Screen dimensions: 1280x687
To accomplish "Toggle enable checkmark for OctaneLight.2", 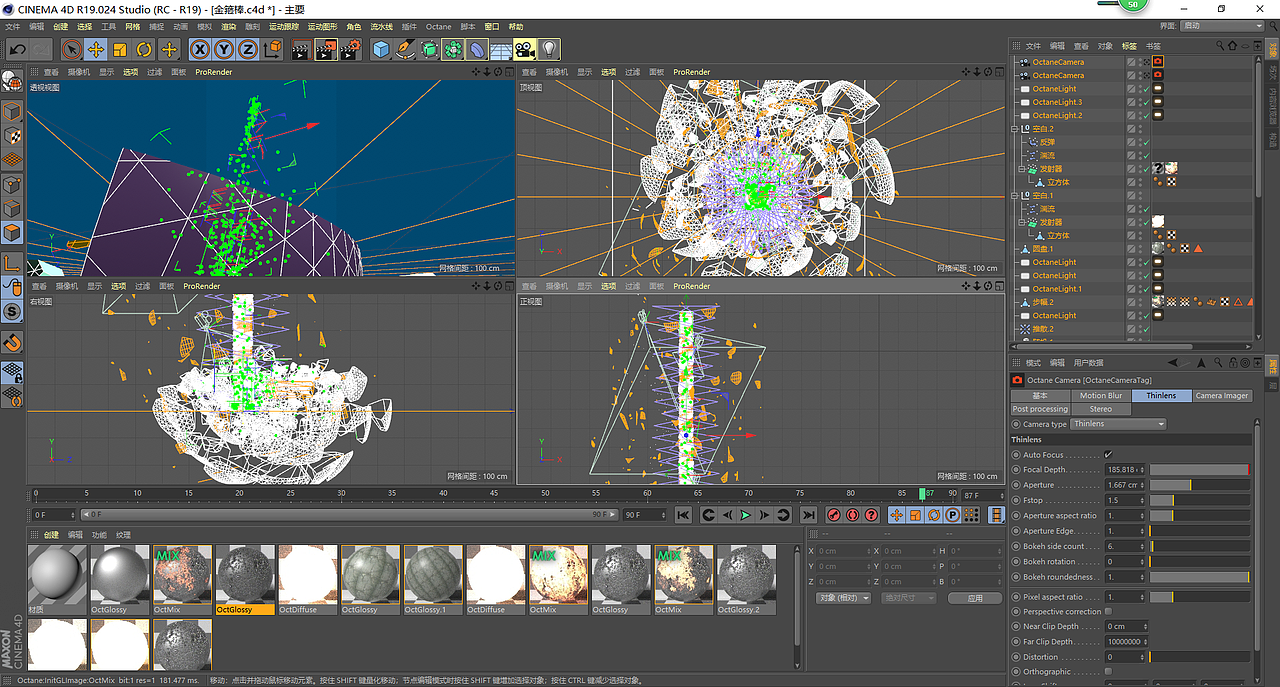I will point(1145,116).
